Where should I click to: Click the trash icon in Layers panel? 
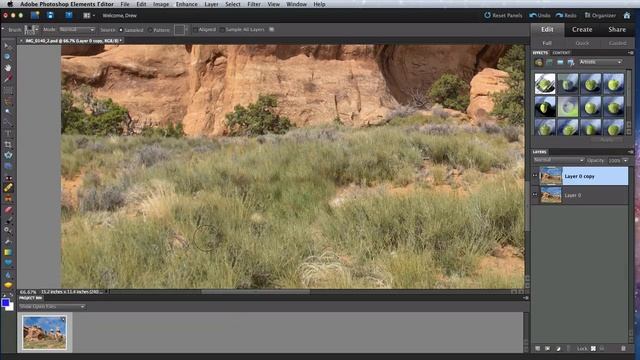tap(623, 349)
